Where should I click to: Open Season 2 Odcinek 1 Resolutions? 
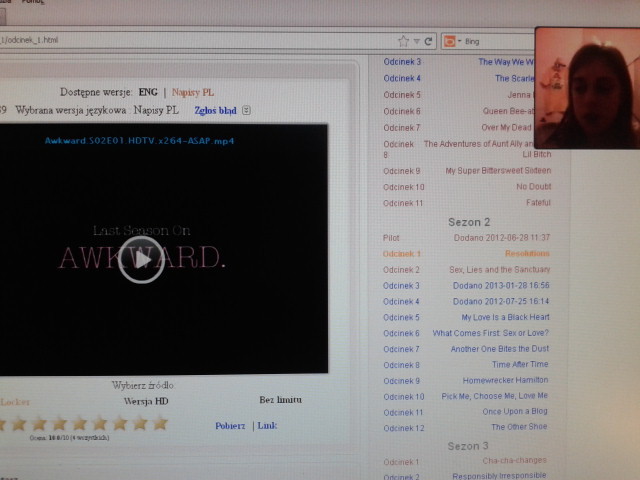click(x=466, y=253)
